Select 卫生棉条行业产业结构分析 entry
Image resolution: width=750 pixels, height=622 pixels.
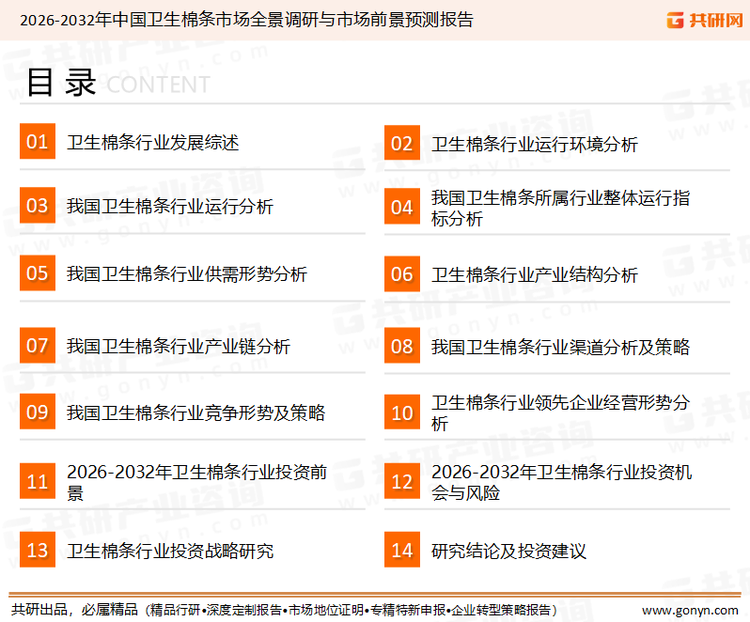[x=534, y=275]
